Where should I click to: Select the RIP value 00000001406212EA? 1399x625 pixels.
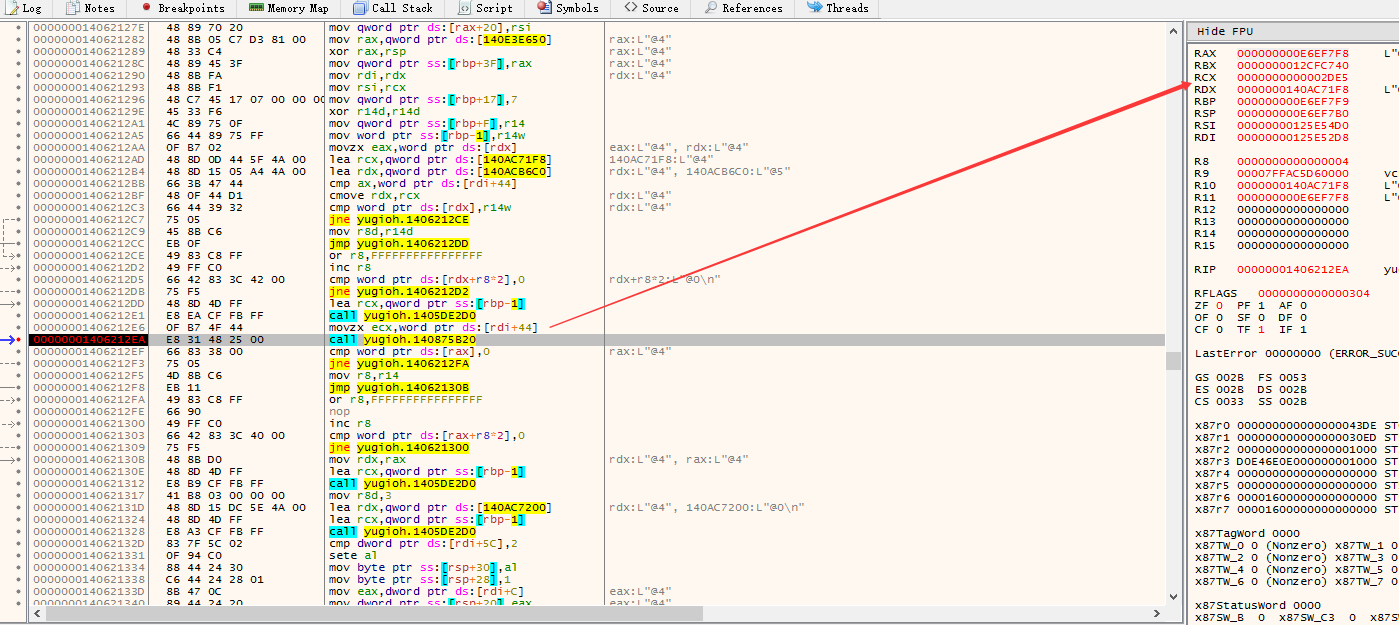[1293, 269]
